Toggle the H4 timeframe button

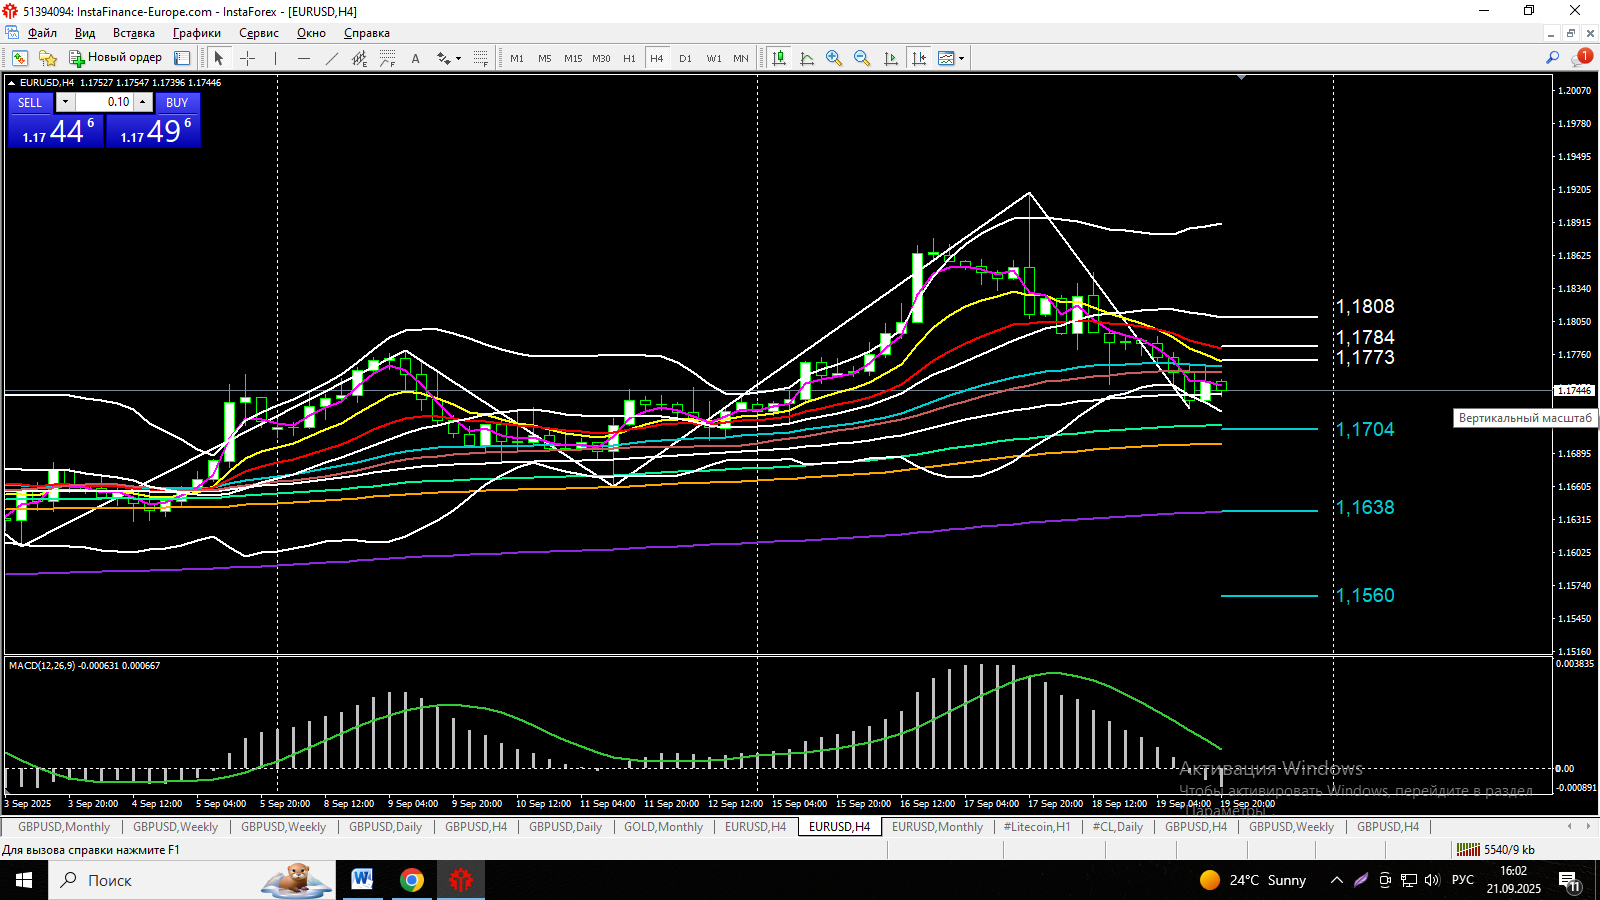pyautogui.click(x=657, y=58)
